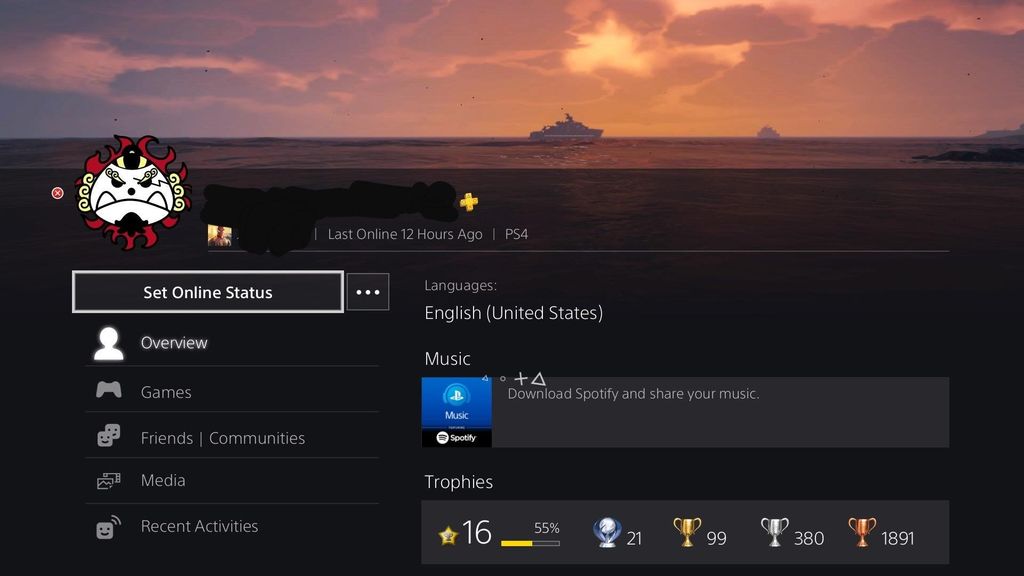Viewport: 1024px width, 576px height.
Task: Open the three-dot options menu
Action: point(368,292)
